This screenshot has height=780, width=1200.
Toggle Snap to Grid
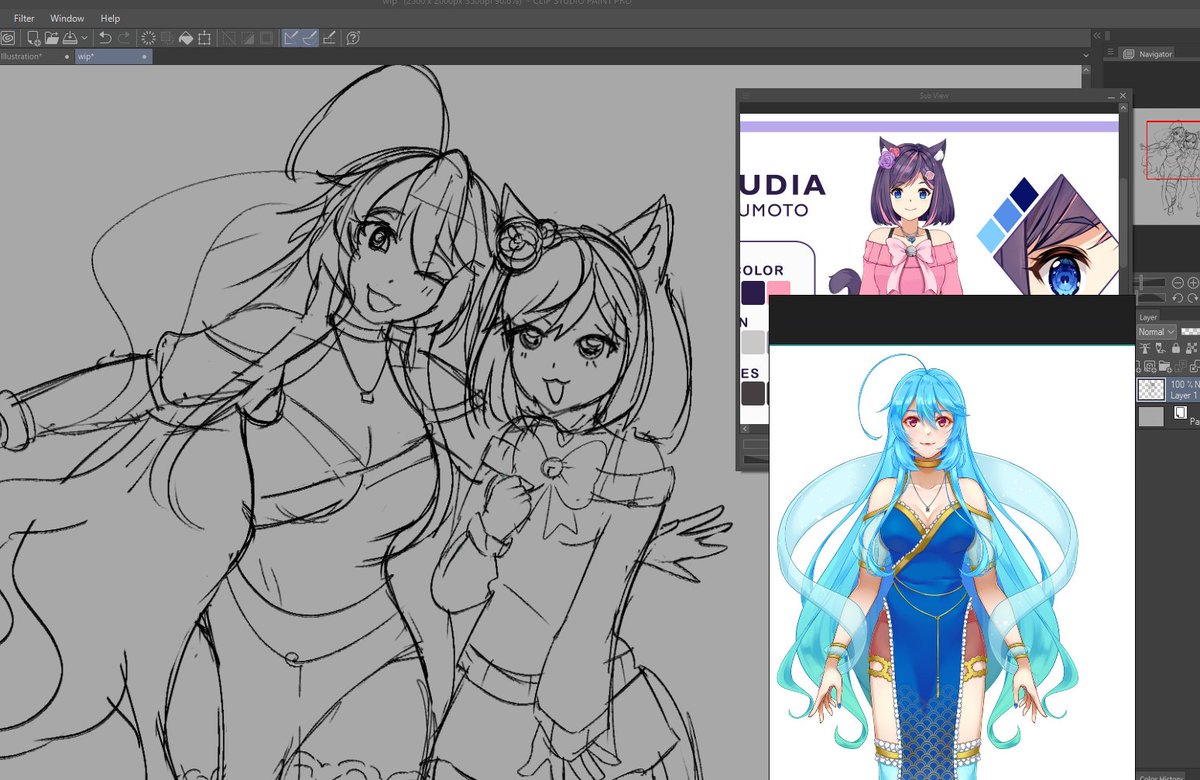(x=329, y=38)
